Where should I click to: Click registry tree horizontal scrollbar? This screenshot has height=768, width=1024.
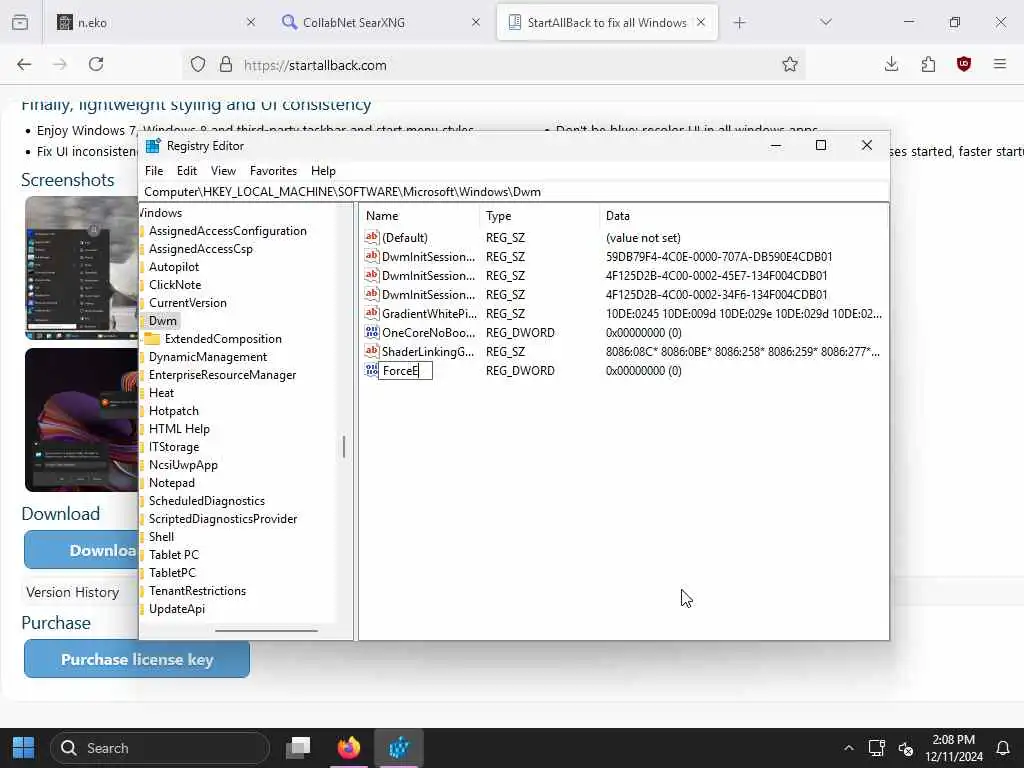click(x=266, y=631)
